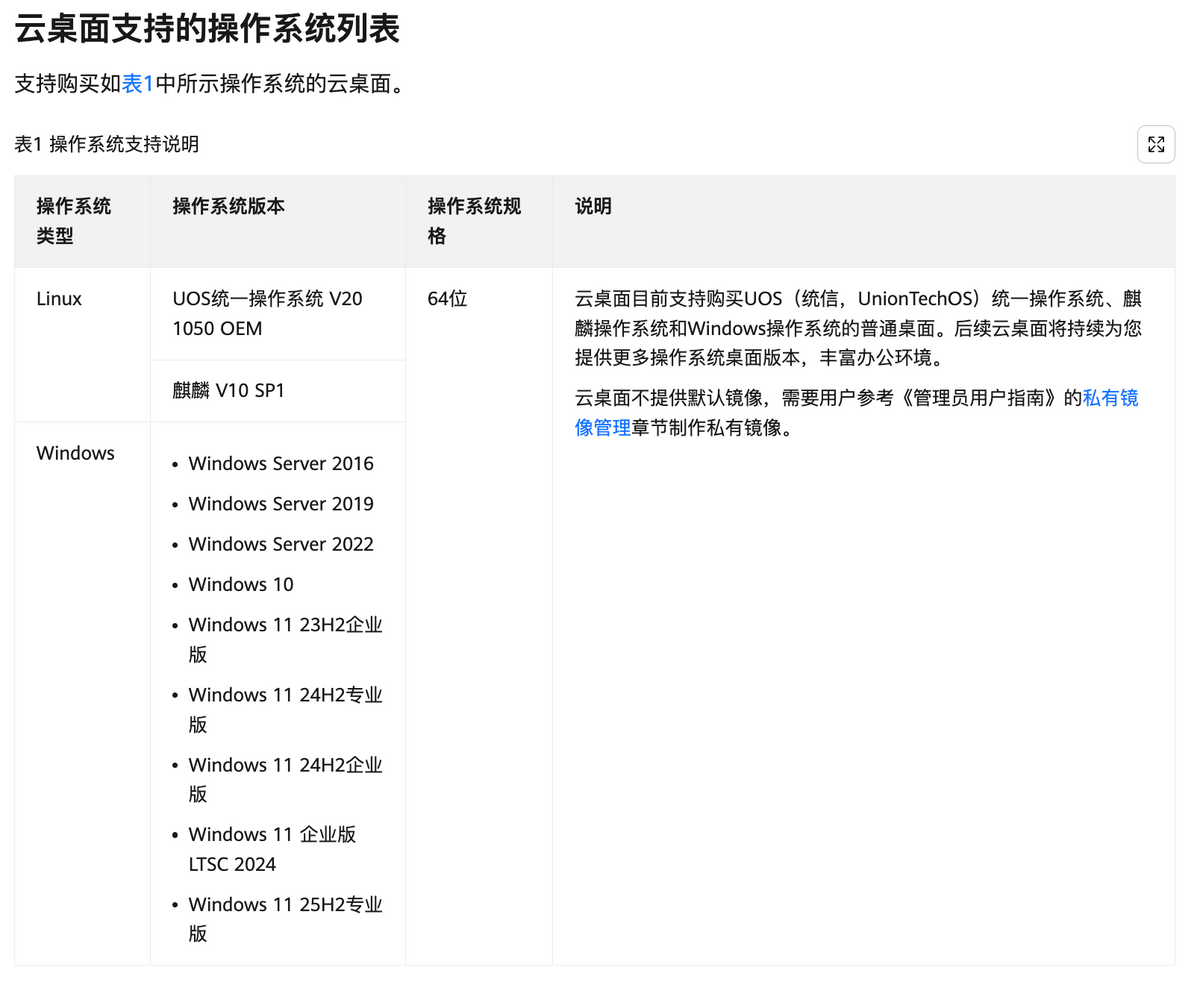Click the Windows 11 24H2专业版 list item
The height and width of the screenshot is (985, 1200).
(286, 709)
